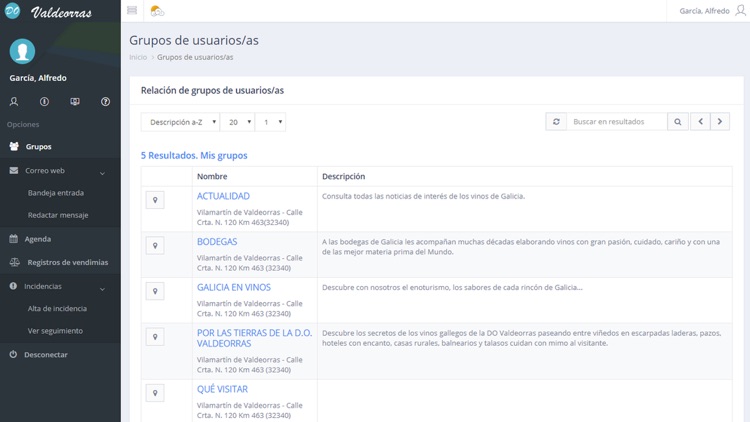Screen dimensions: 750x422
Task: Open the page number 1 dropdown
Action: [x=270, y=122]
